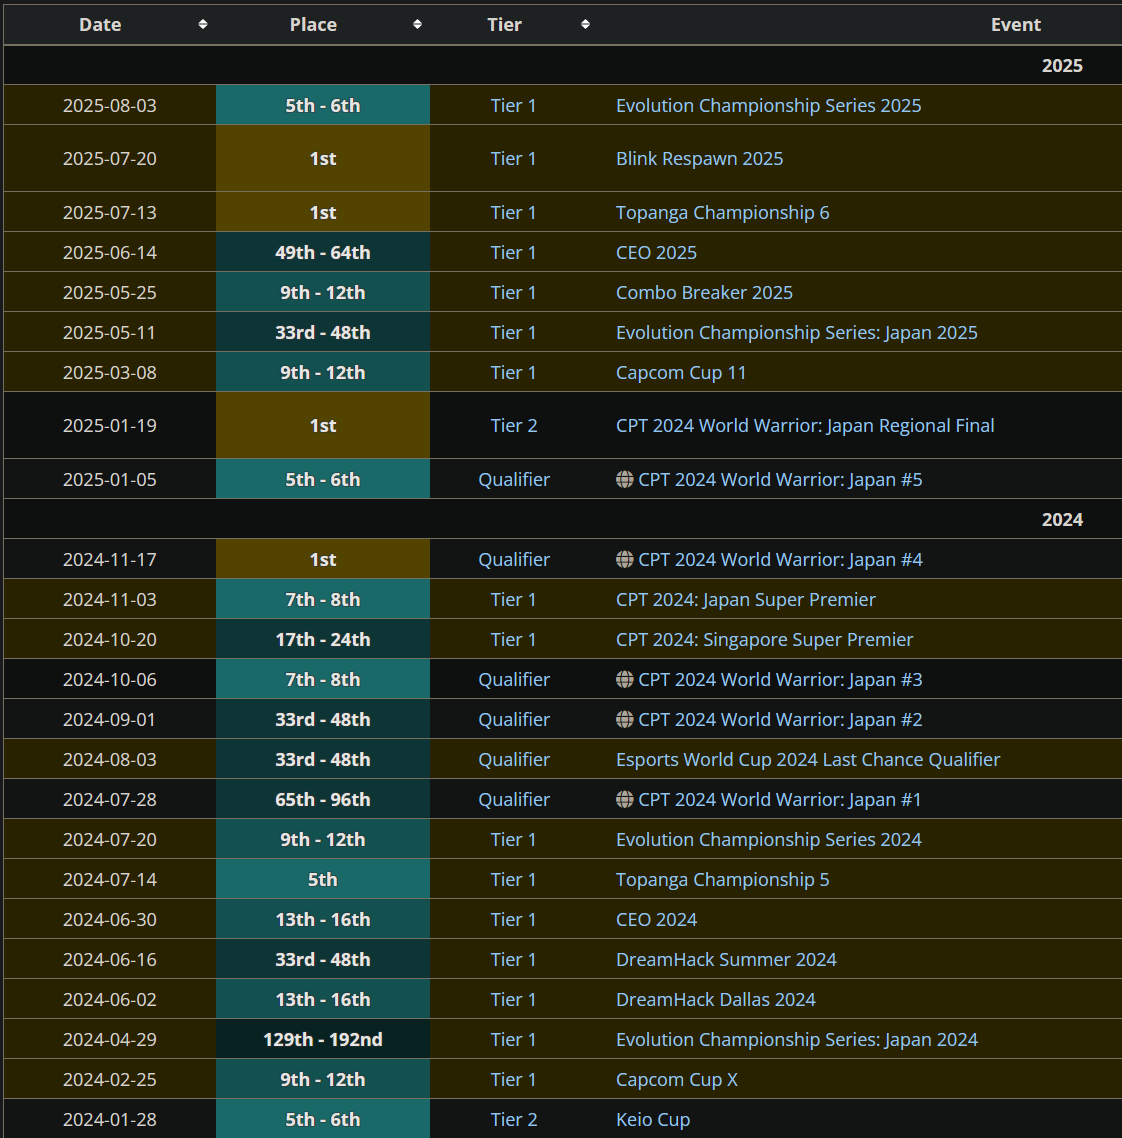Select the date 2025-03-08 cell
Viewport: 1122px width, 1138px height.
click(x=110, y=372)
